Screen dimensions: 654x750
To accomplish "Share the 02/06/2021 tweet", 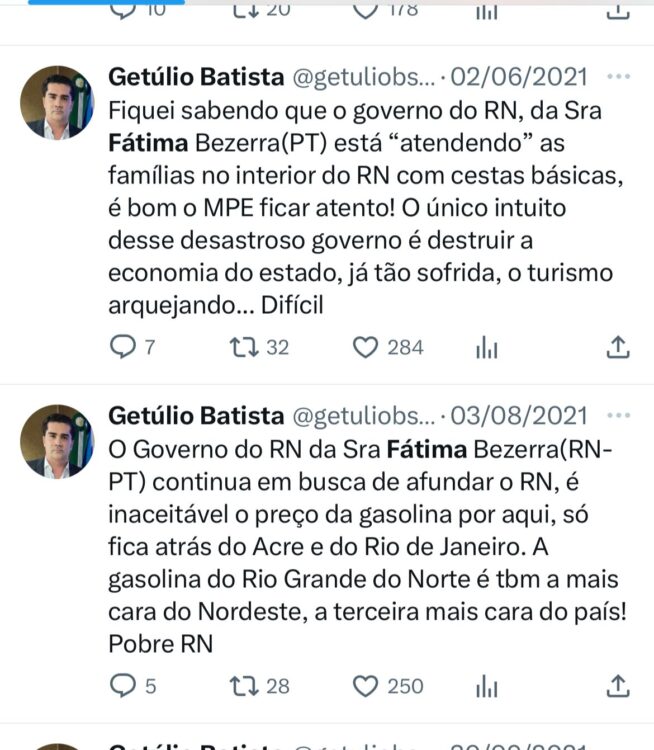I will click(x=618, y=347).
